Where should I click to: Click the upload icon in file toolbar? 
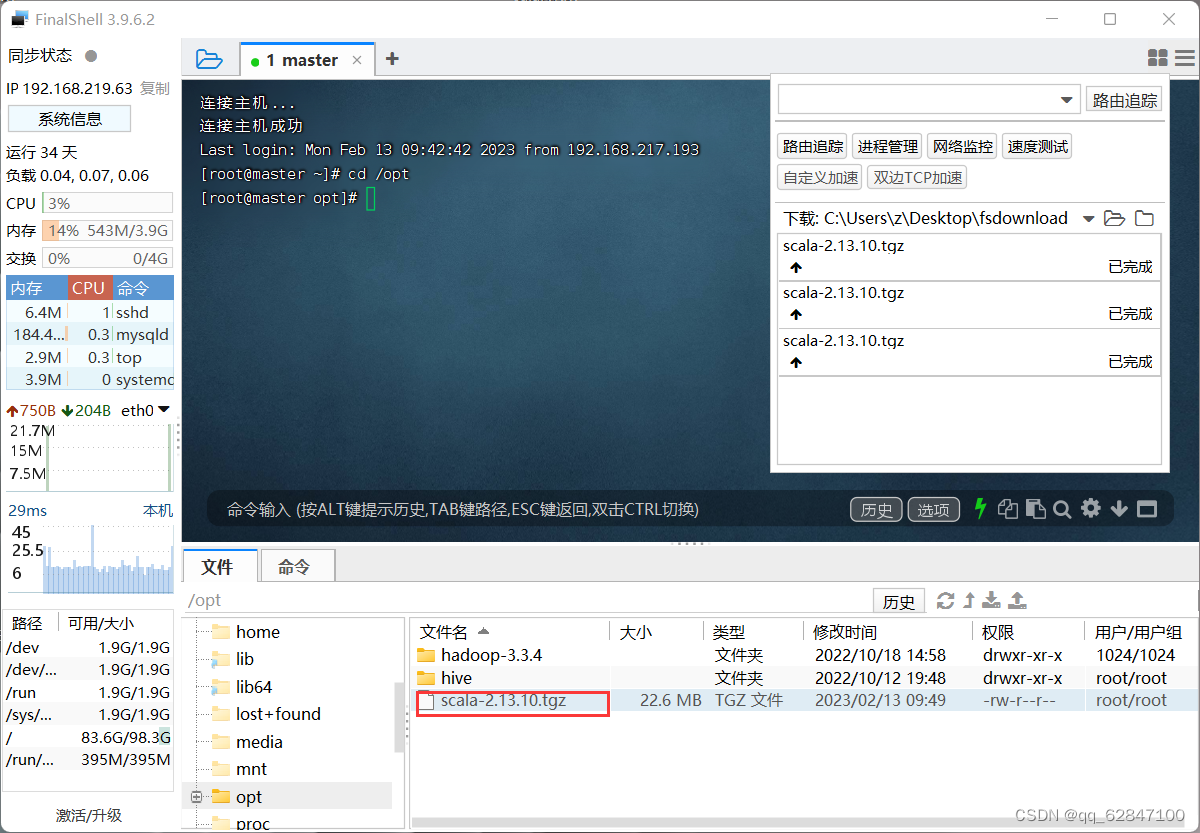1017,600
